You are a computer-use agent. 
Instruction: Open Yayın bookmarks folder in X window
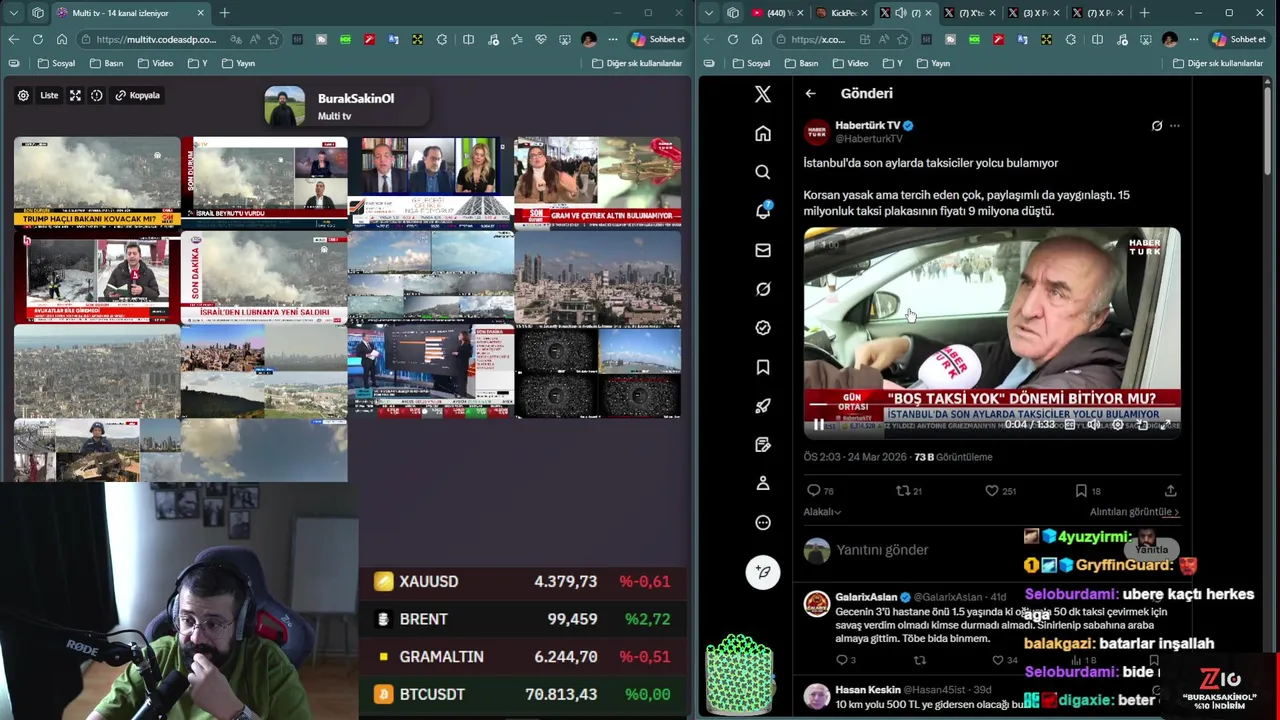click(934, 63)
